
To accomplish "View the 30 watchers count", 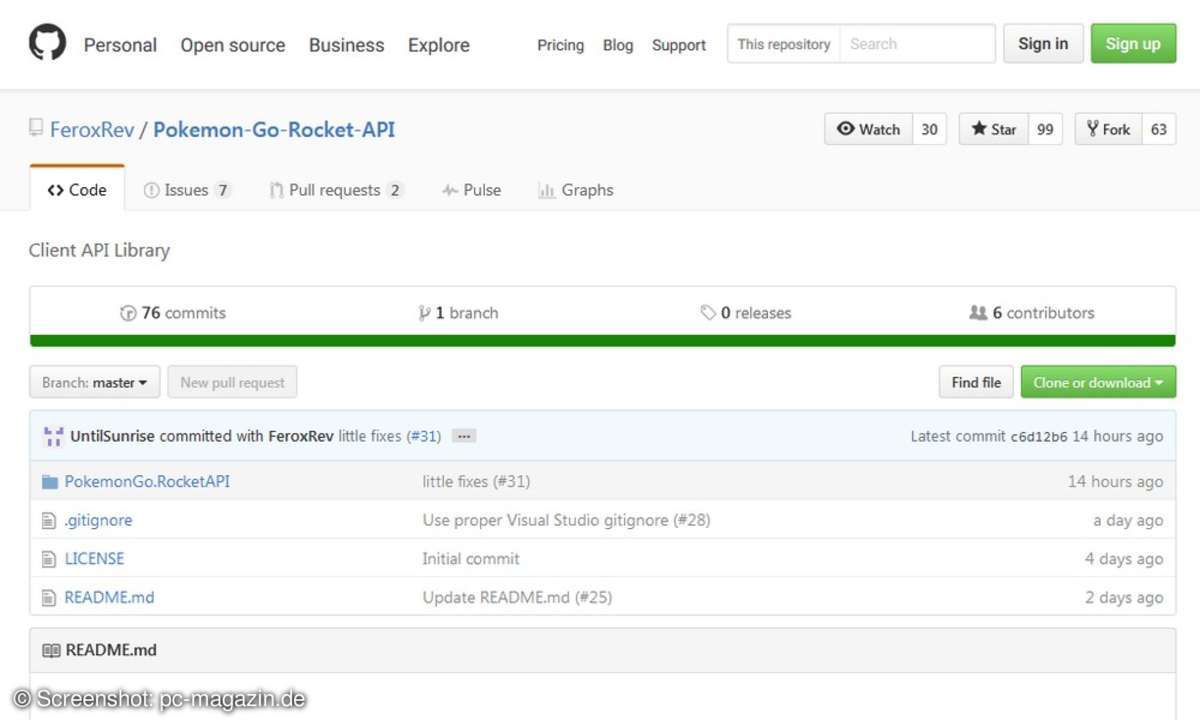I will click(x=929, y=129).
